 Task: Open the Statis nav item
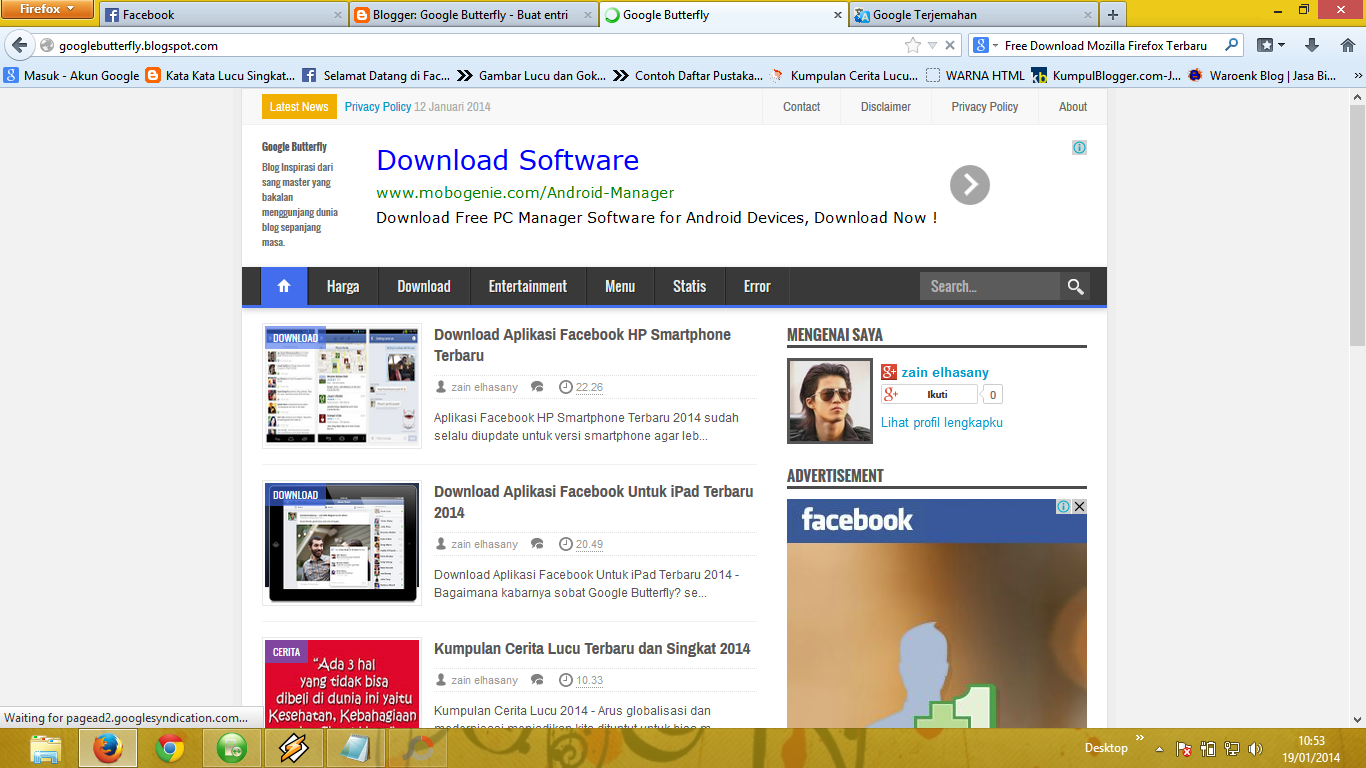click(690, 286)
